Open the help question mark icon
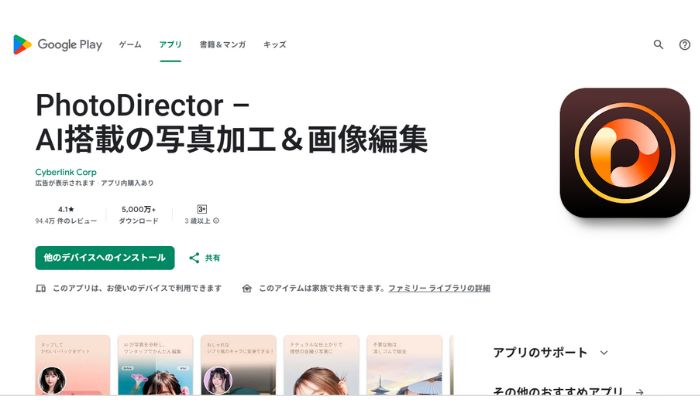The width and height of the screenshot is (700, 400). 684,44
